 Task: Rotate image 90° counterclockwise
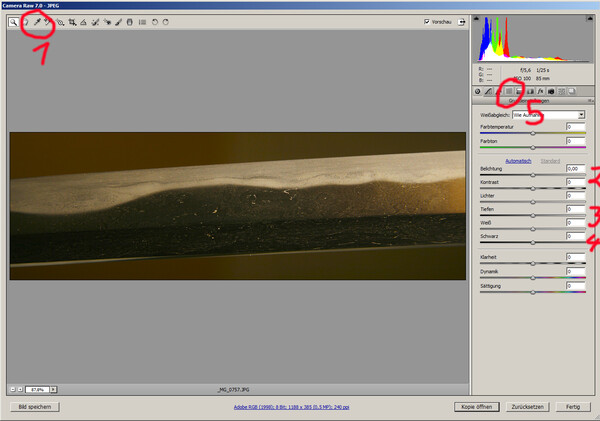click(155, 22)
